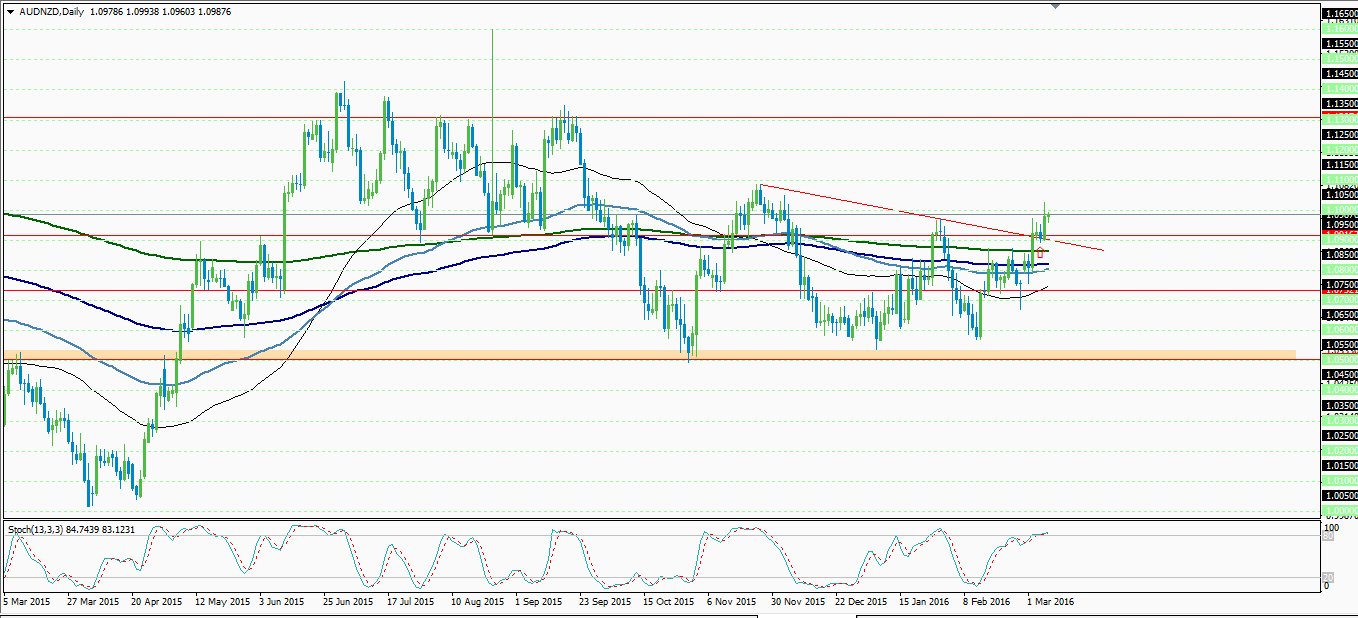Click the 1 Sep 2015 date label
1358x618 pixels.
point(539,602)
